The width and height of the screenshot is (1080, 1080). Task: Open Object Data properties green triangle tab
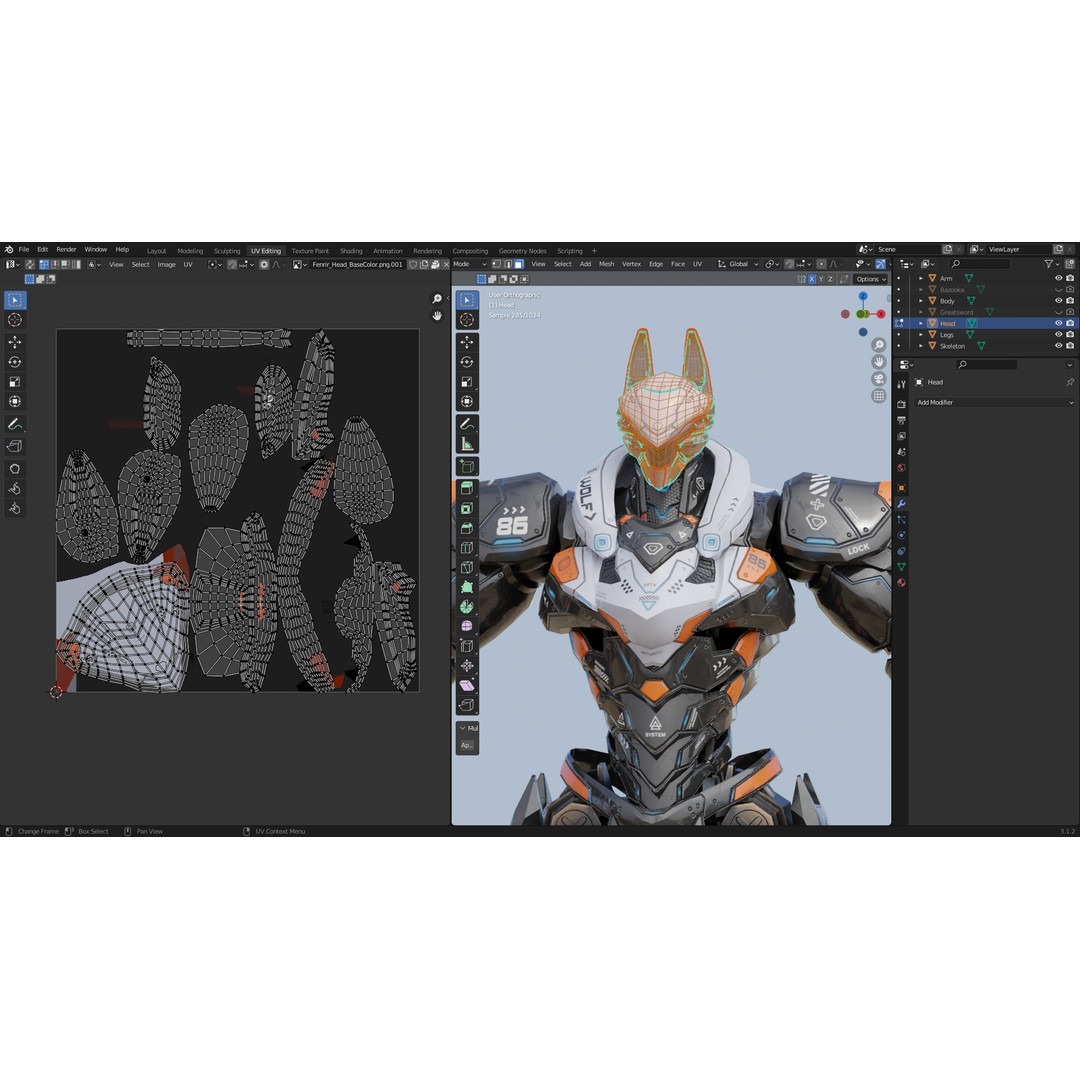901,566
